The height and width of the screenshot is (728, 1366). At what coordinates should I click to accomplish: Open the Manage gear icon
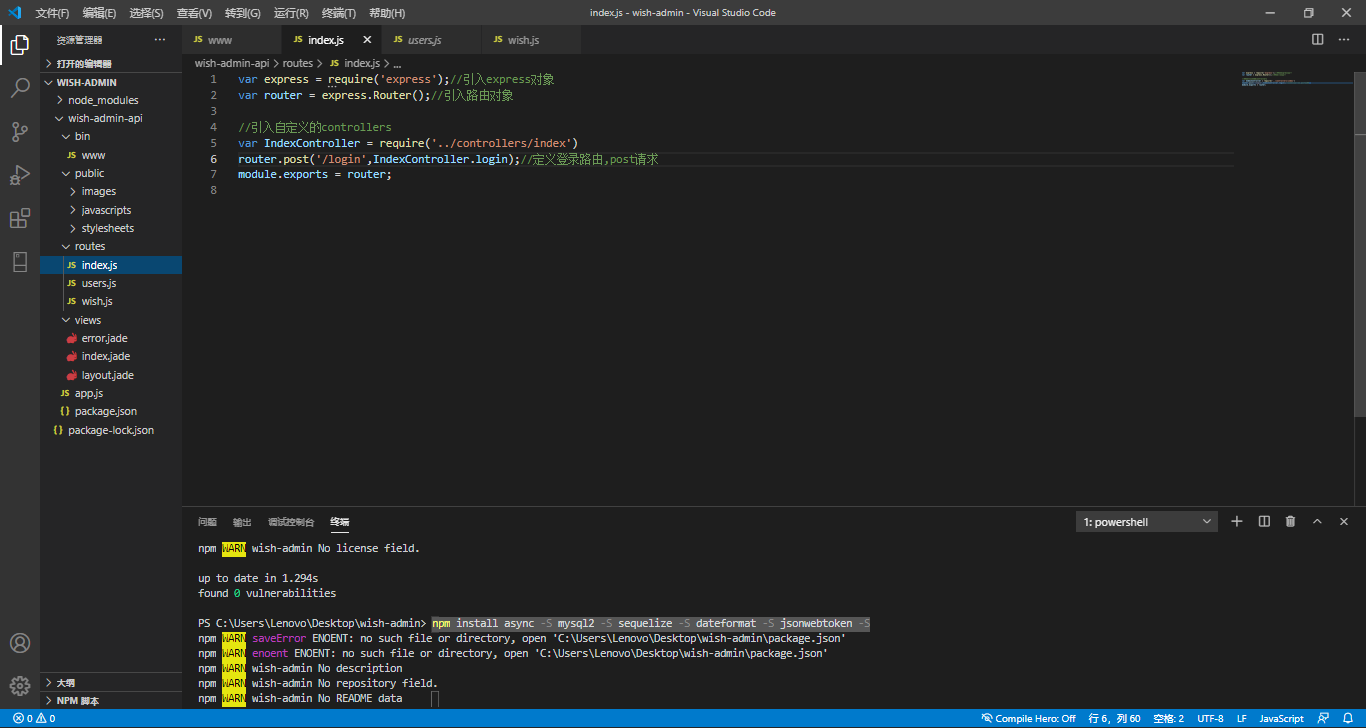[20, 686]
